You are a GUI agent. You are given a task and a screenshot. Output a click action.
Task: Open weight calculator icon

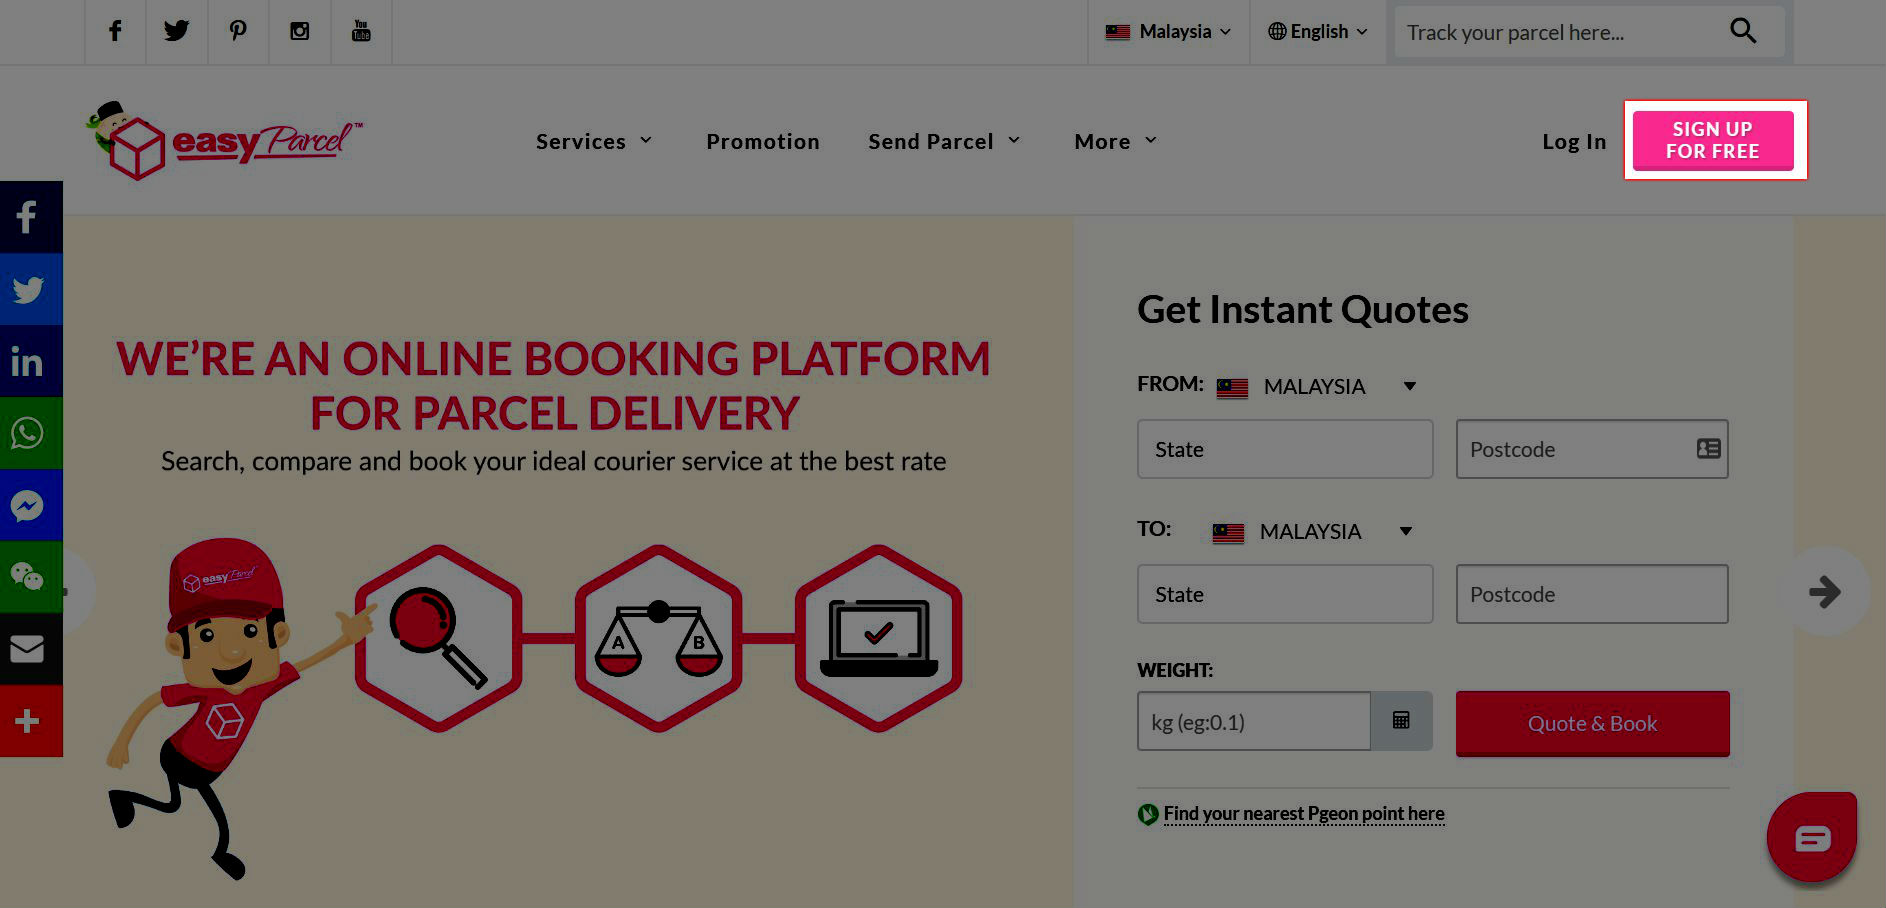(1401, 721)
